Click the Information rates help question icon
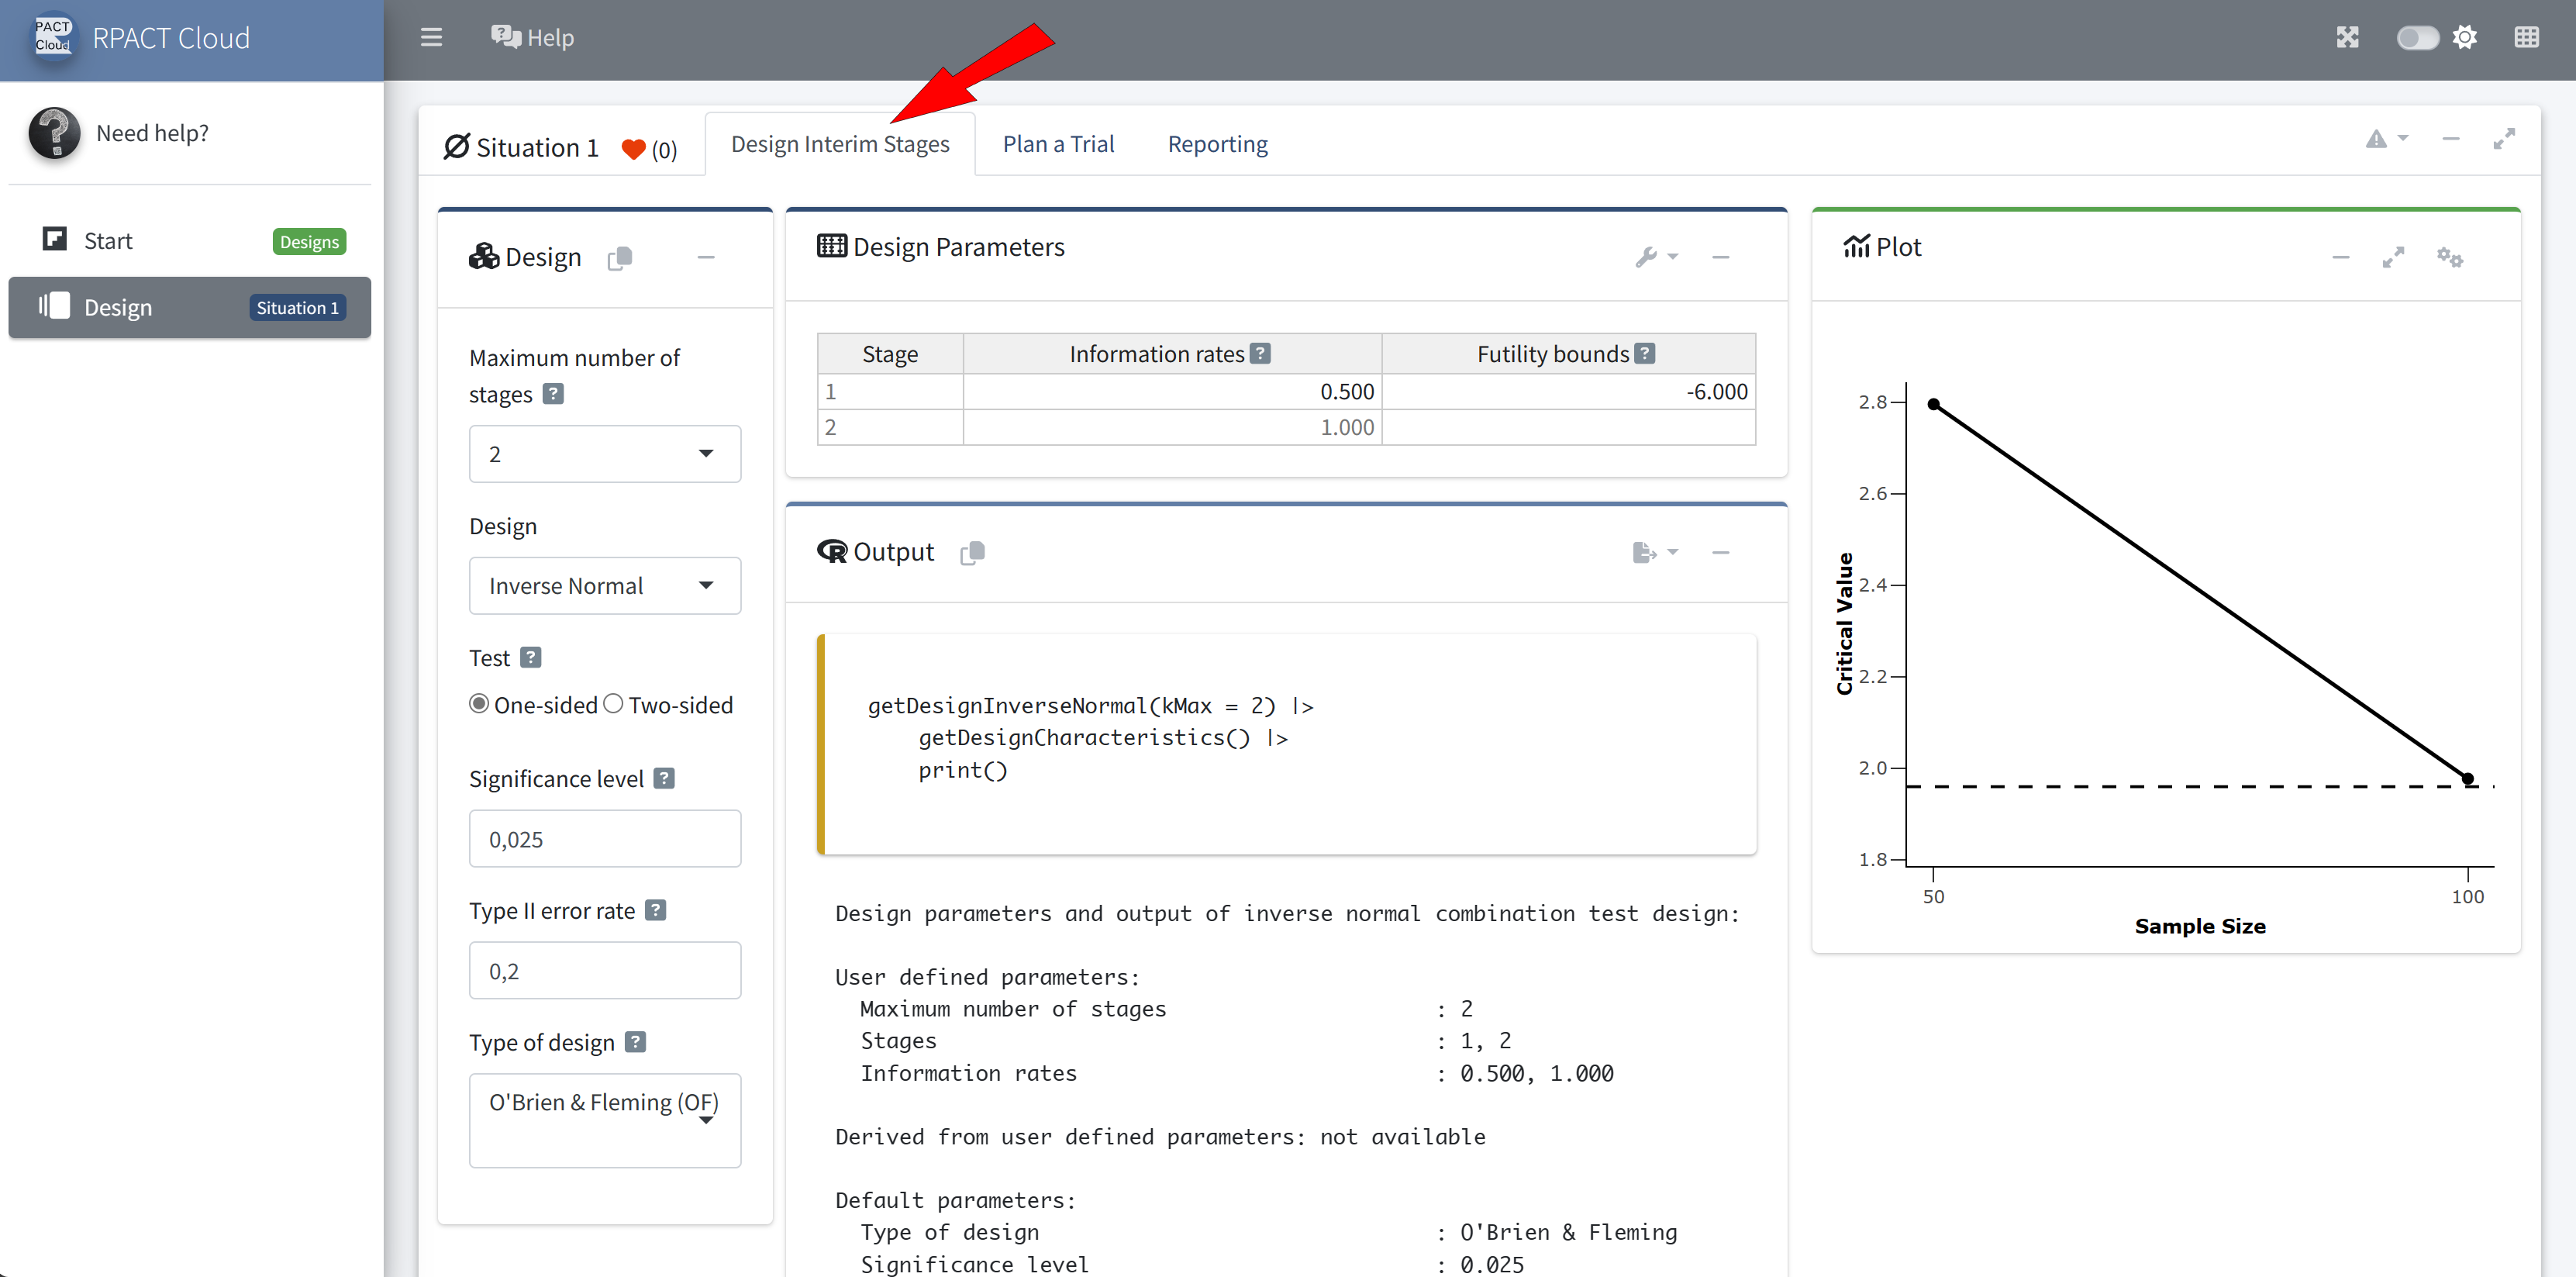The height and width of the screenshot is (1277, 2576). (x=1261, y=354)
